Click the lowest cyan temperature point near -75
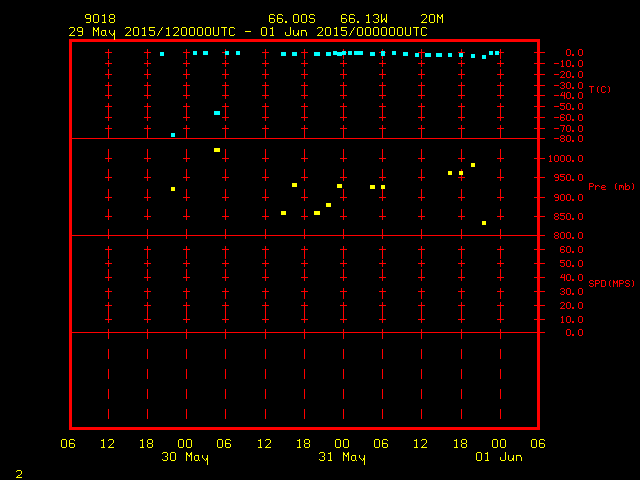 point(173,135)
